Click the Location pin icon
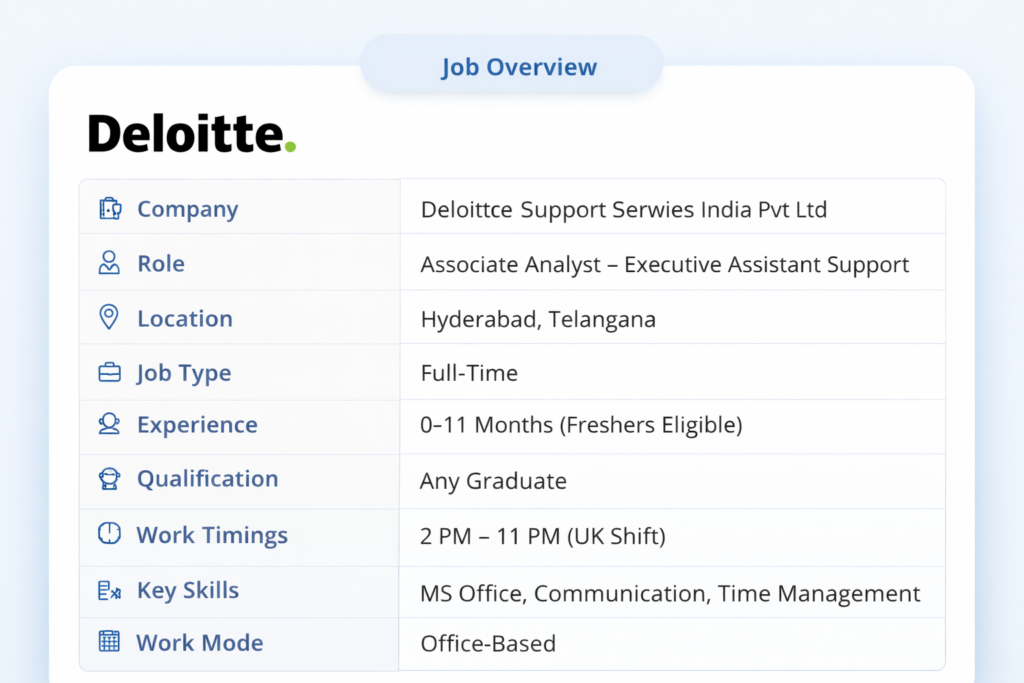Image resolution: width=1024 pixels, height=683 pixels. point(109,318)
